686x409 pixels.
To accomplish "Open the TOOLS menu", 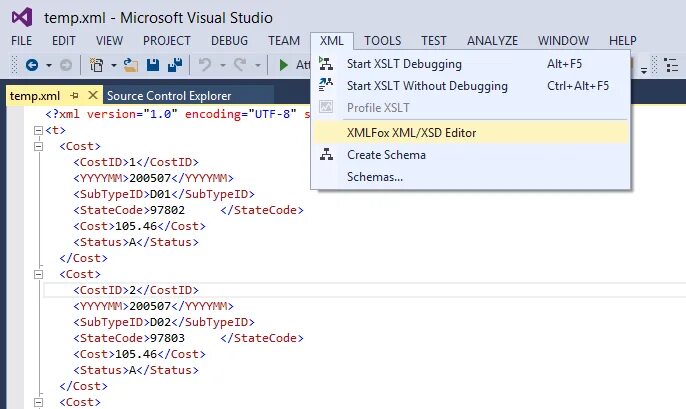I will [382, 41].
